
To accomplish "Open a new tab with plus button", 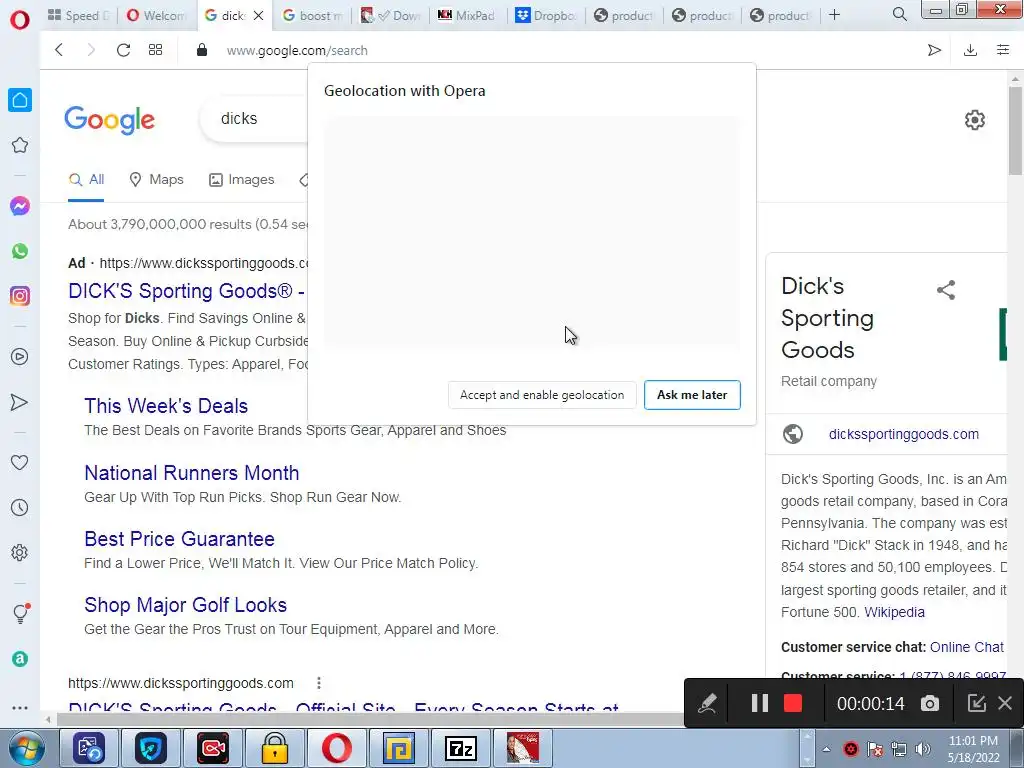I will [x=834, y=14].
